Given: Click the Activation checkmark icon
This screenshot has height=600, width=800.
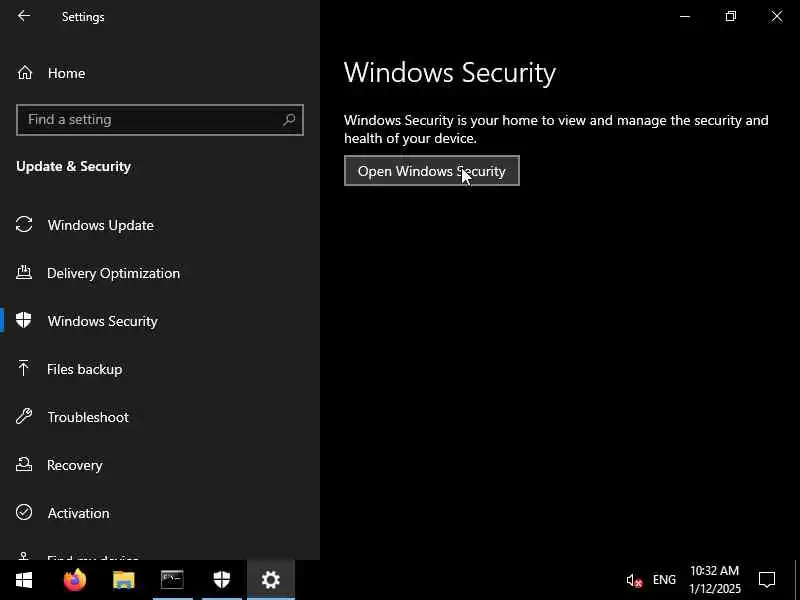Looking at the screenshot, I should click(x=24, y=512).
